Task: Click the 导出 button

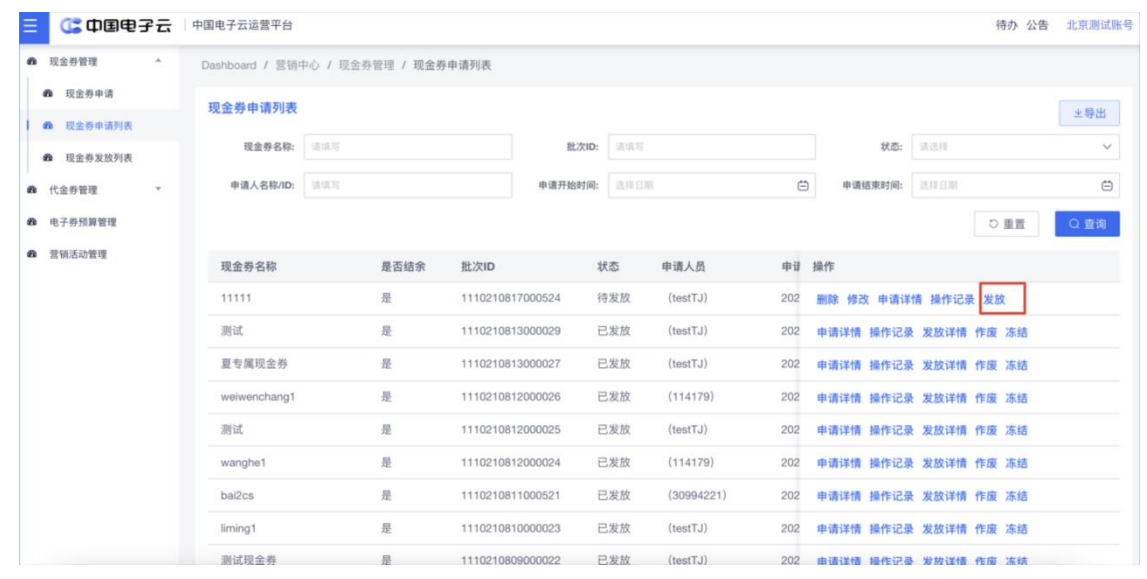Action: click(1089, 113)
